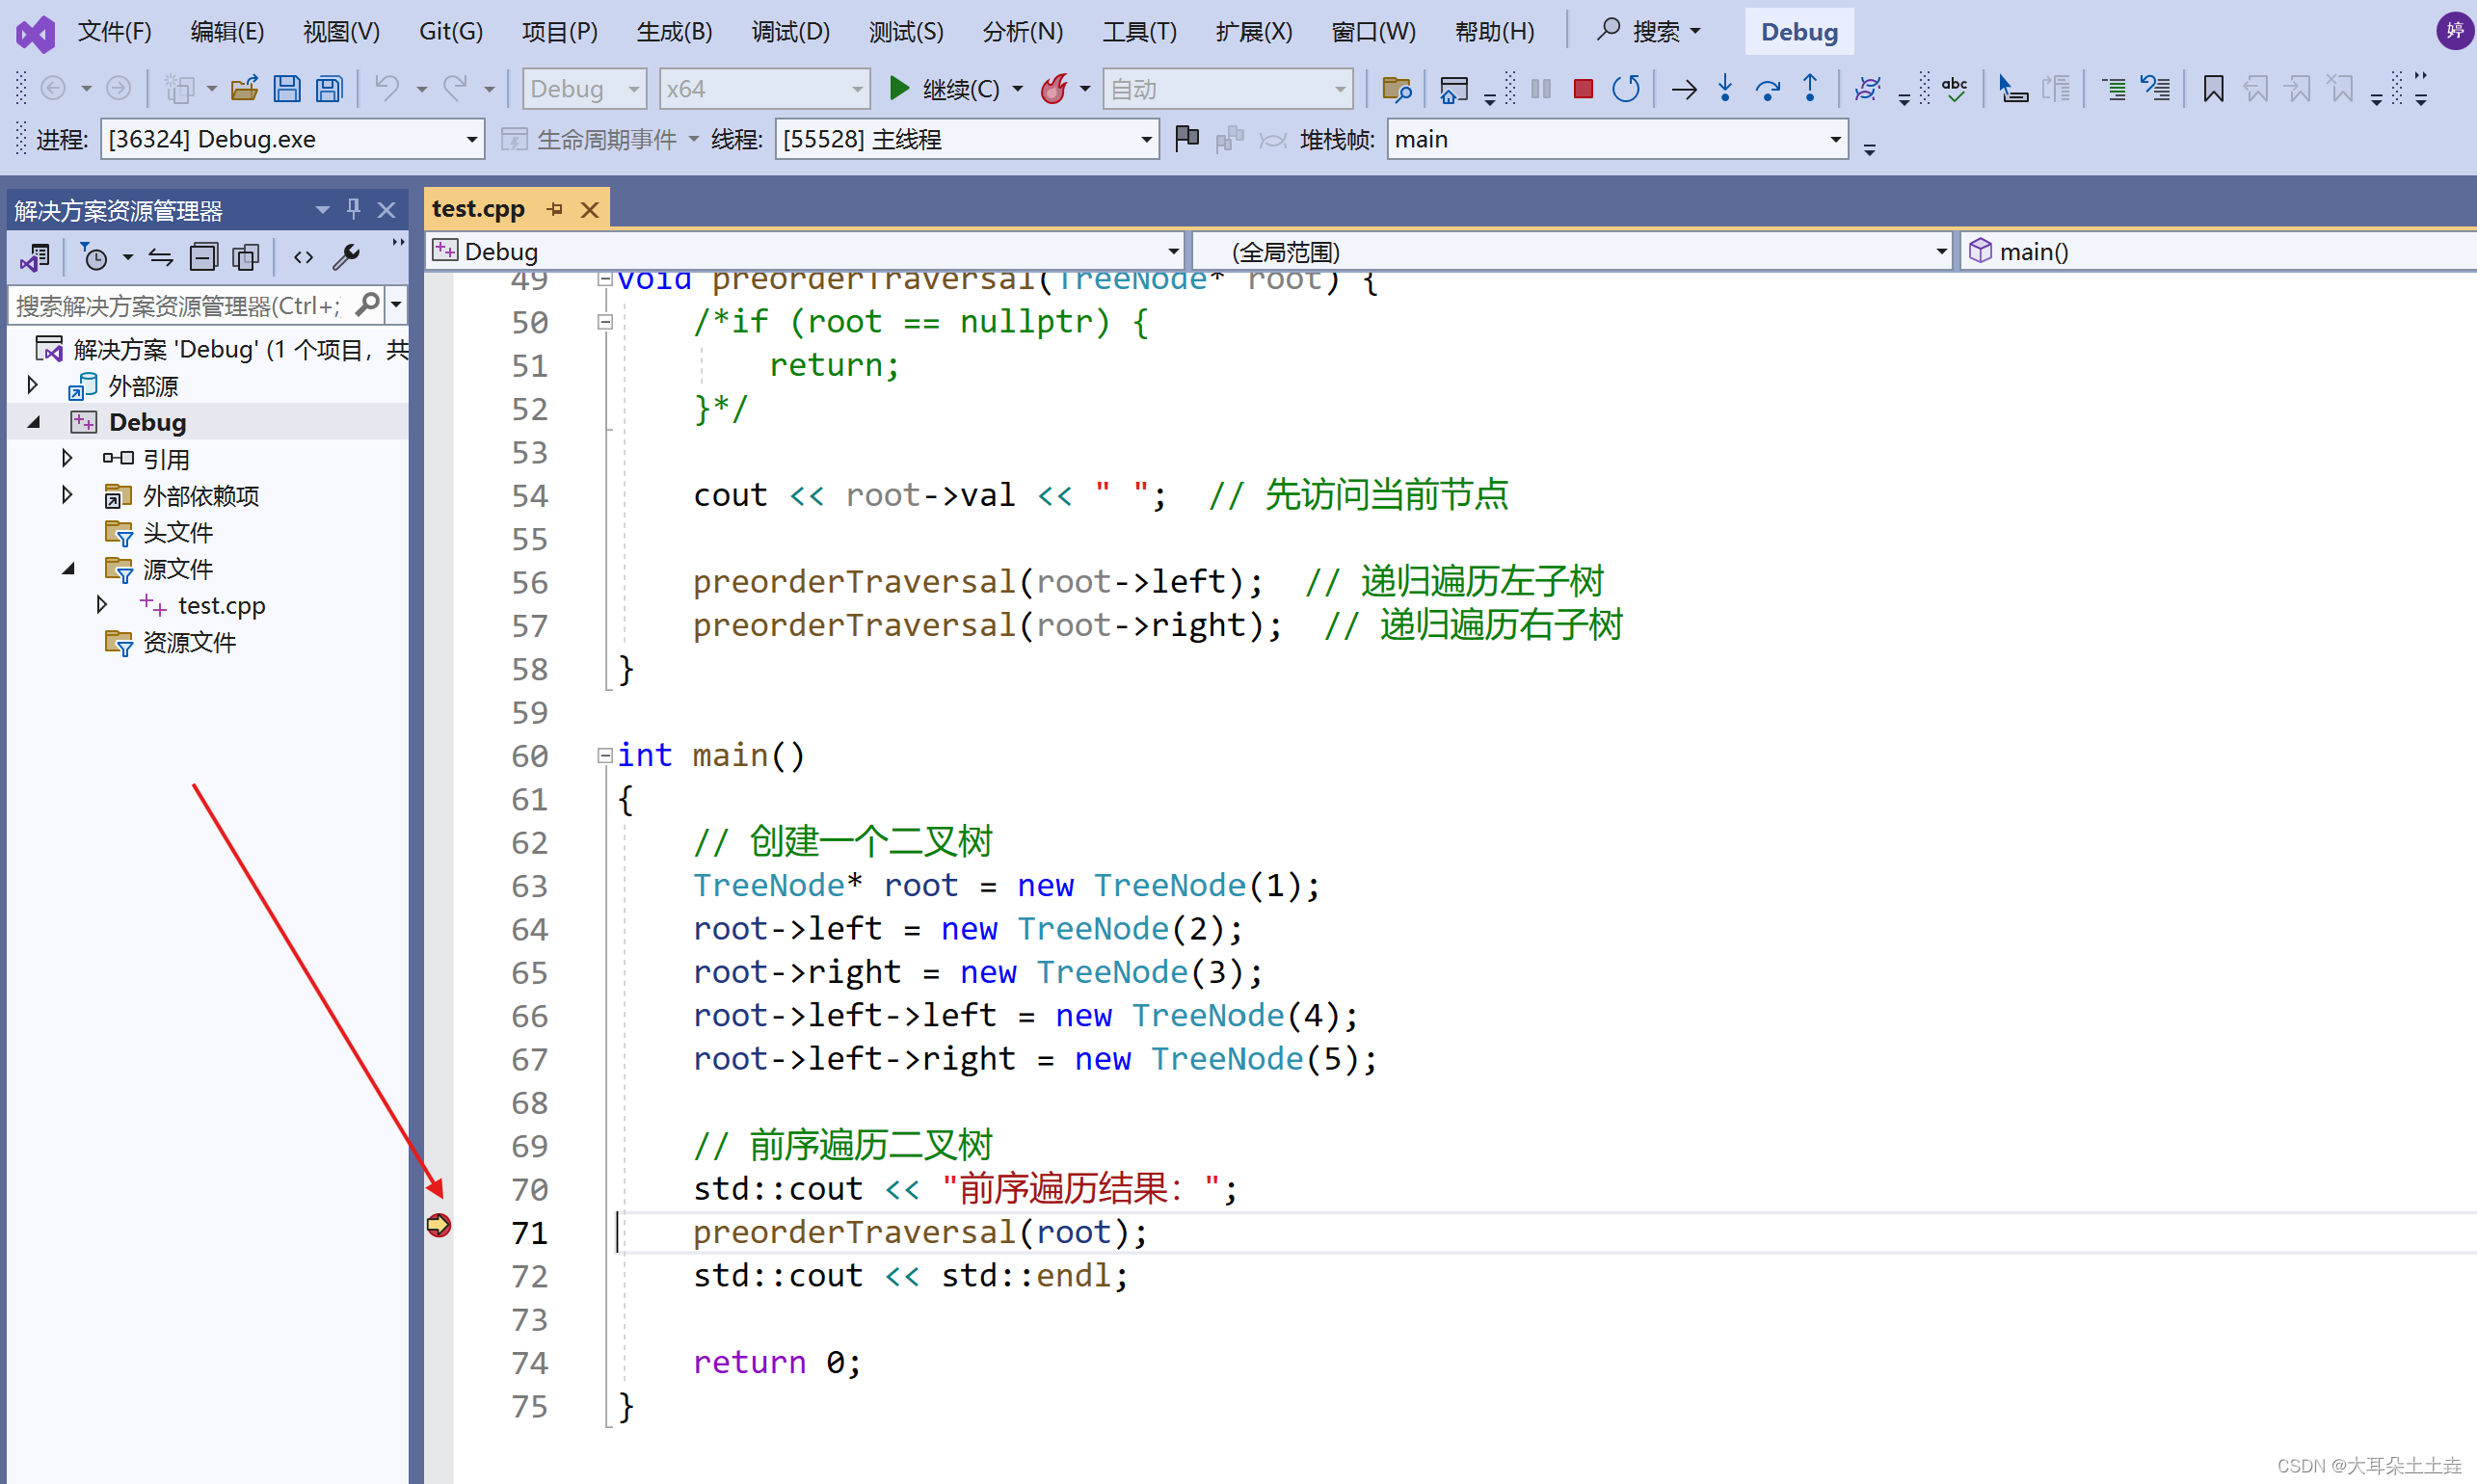Open the 调试(D) menu
Viewport: 2477px width, 1484px height.
(790, 32)
